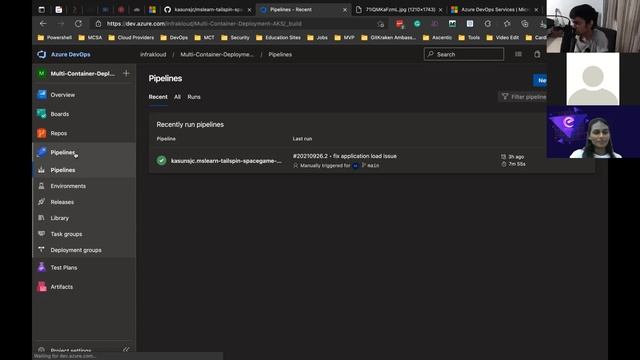Viewport: 640px width, 360px height.
Task: Open the Repos hub icon
Action: 42,133
